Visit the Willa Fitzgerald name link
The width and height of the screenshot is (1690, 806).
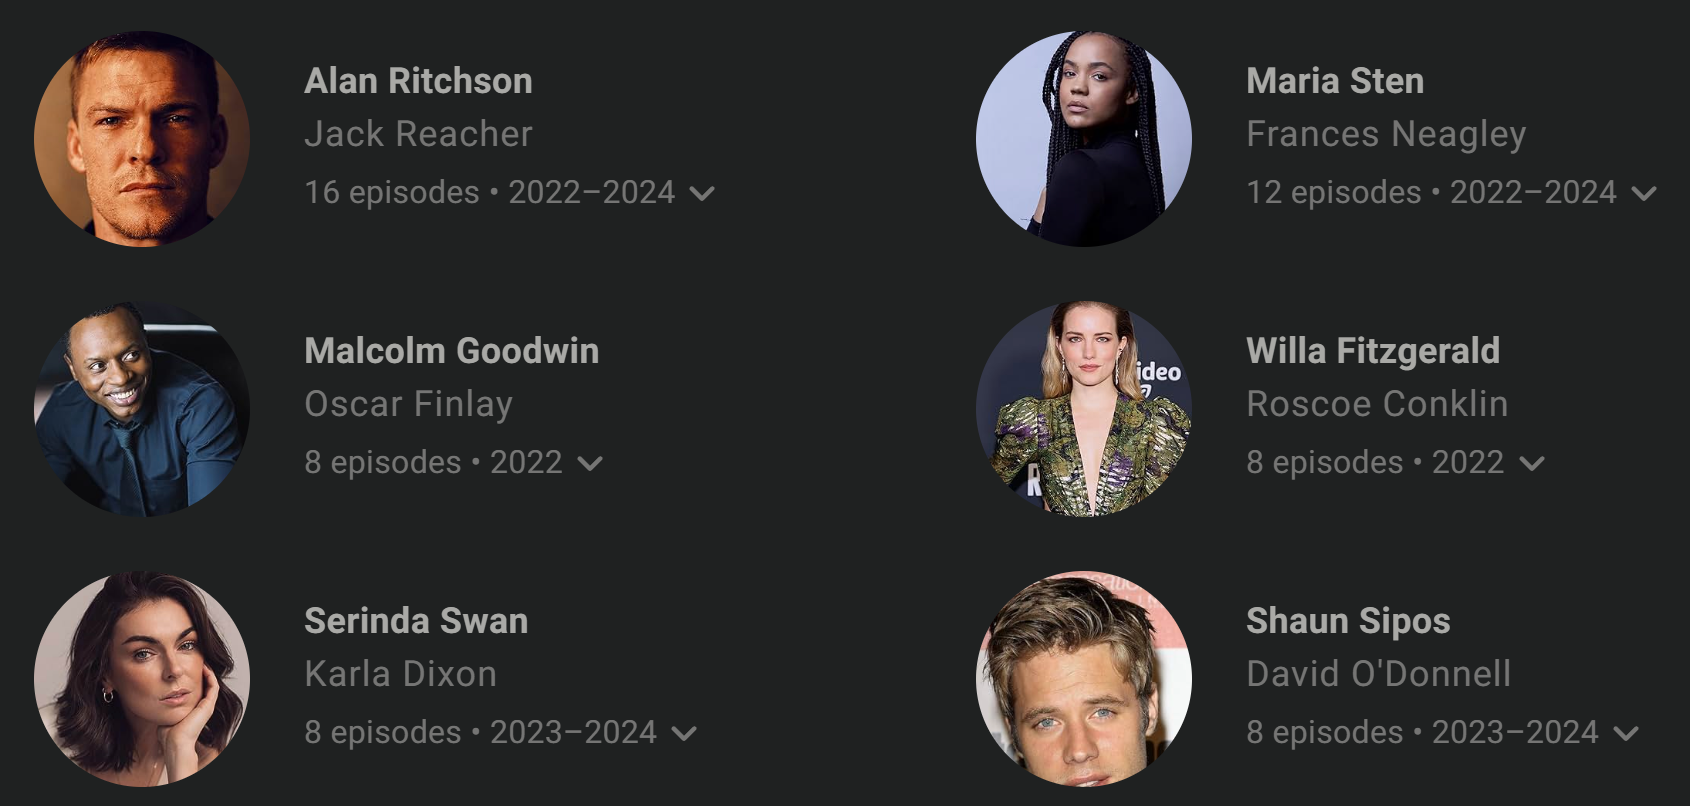pos(1373,351)
